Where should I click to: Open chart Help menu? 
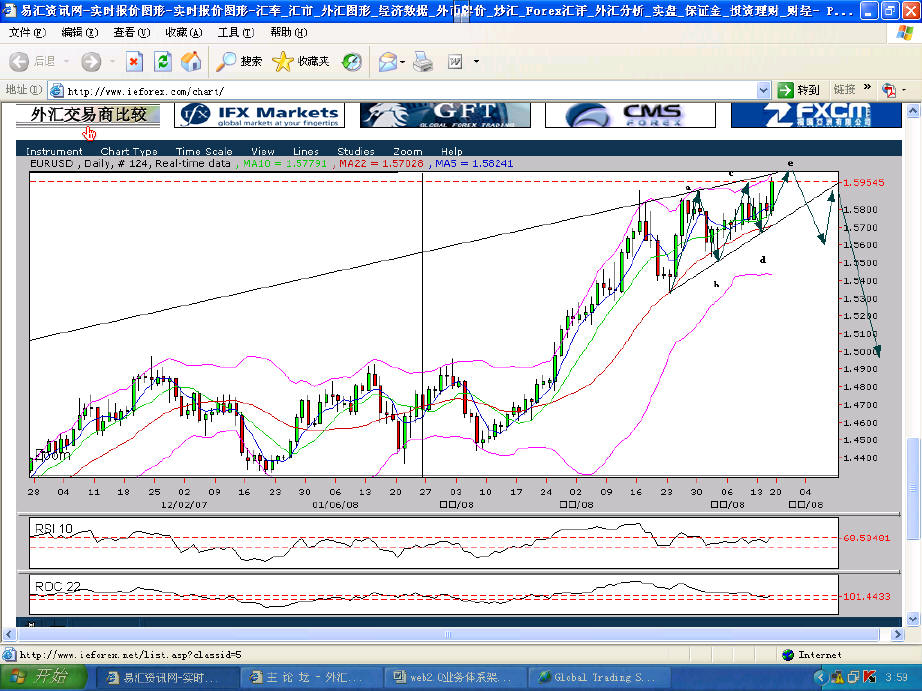click(x=452, y=151)
